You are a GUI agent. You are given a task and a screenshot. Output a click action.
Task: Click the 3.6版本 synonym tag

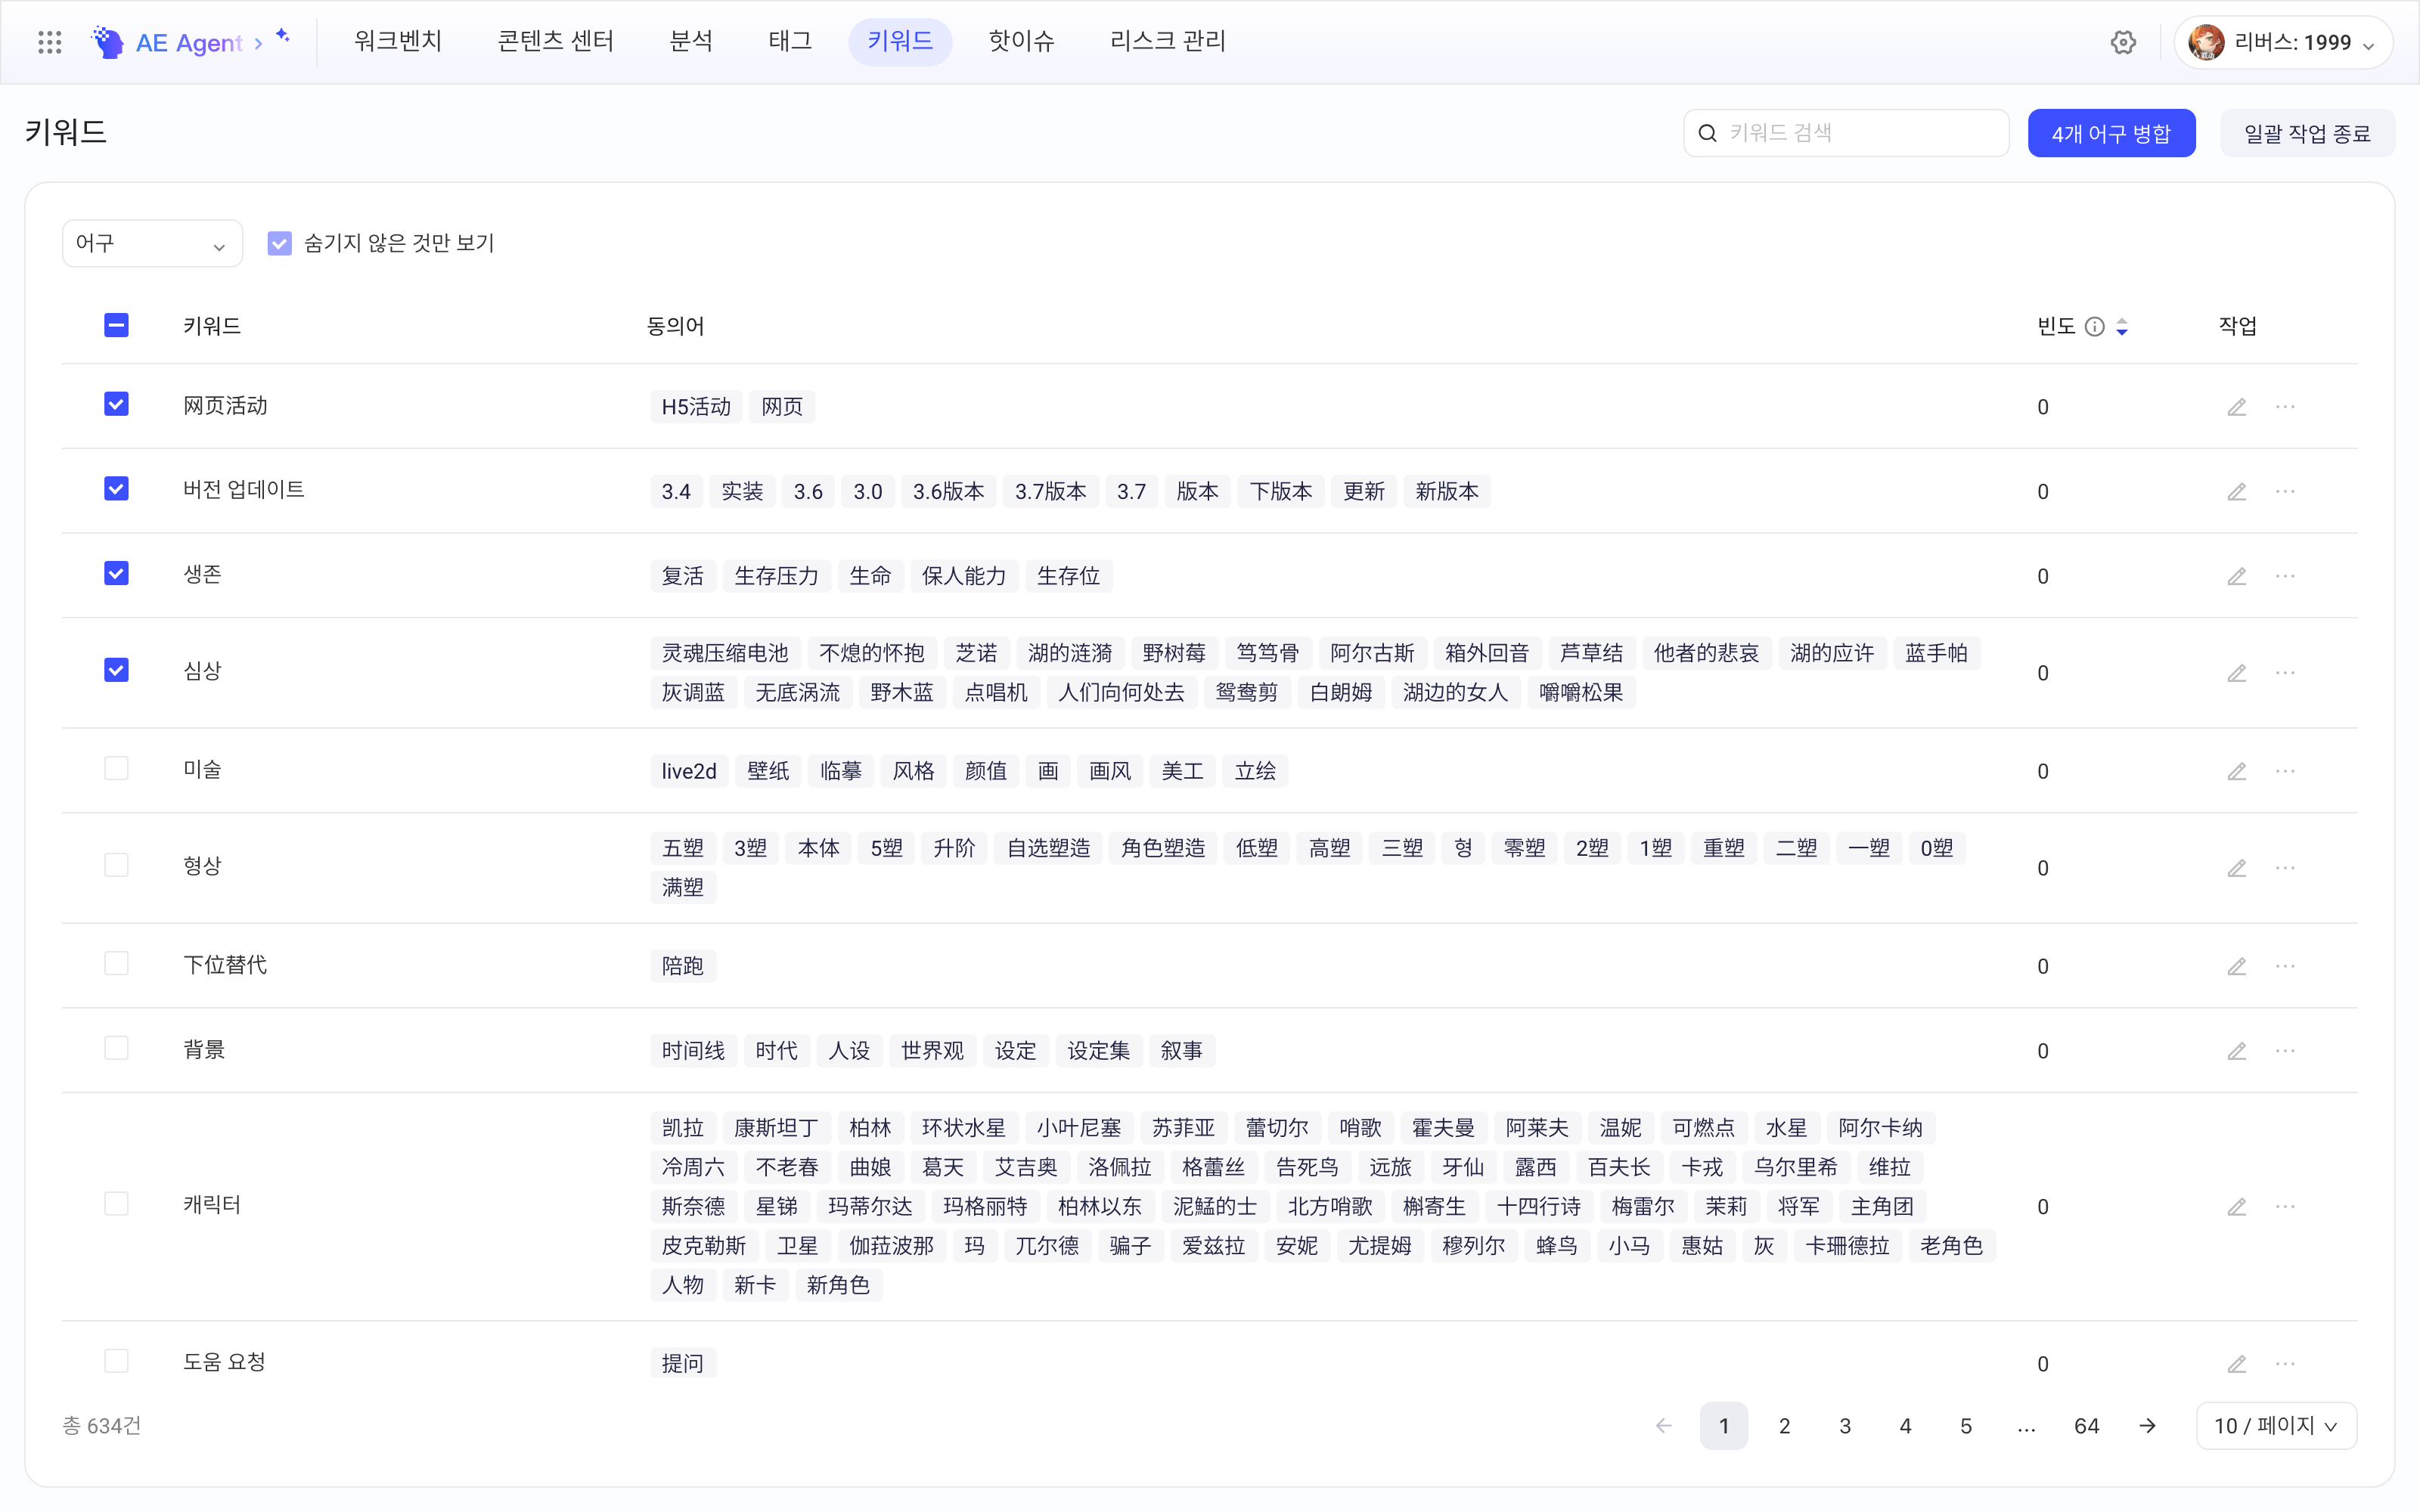(948, 492)
